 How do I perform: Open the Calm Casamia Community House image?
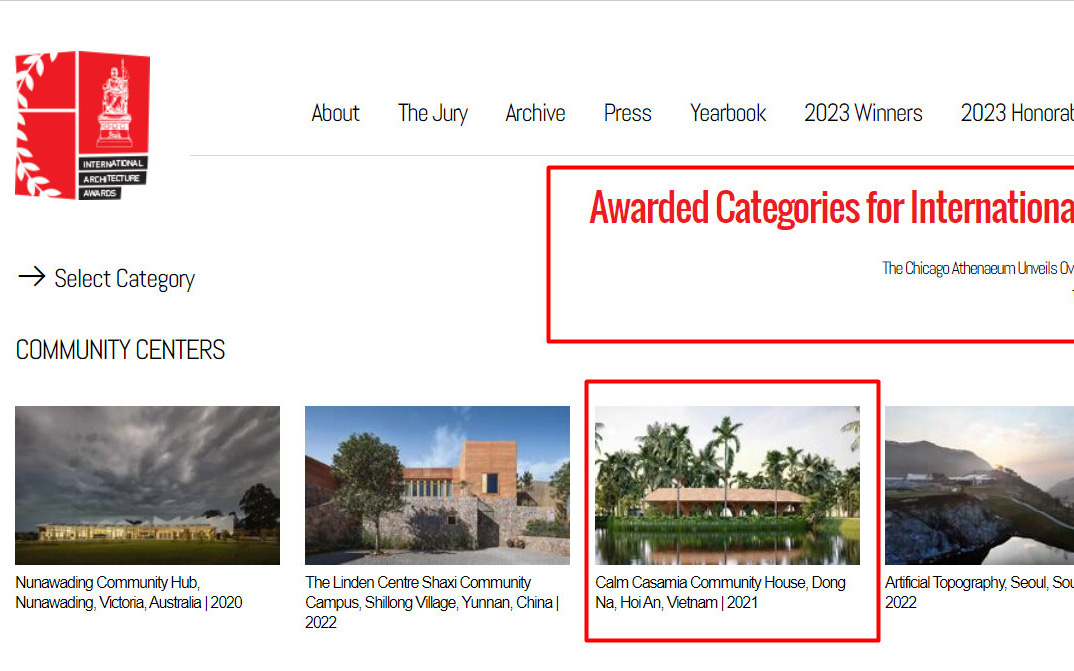[x=727, y=485]
